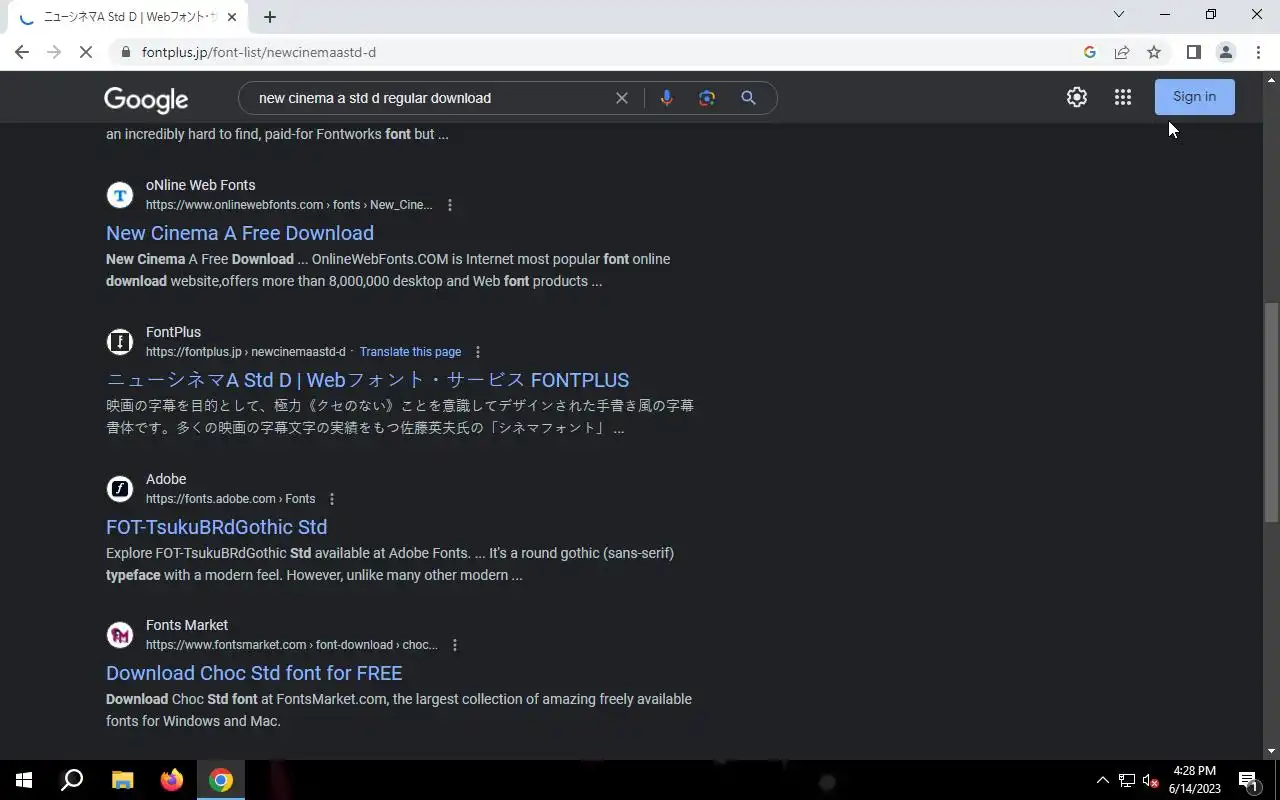
Task: Click the fontsmarket.com URL text
Action: pos(292,645)
